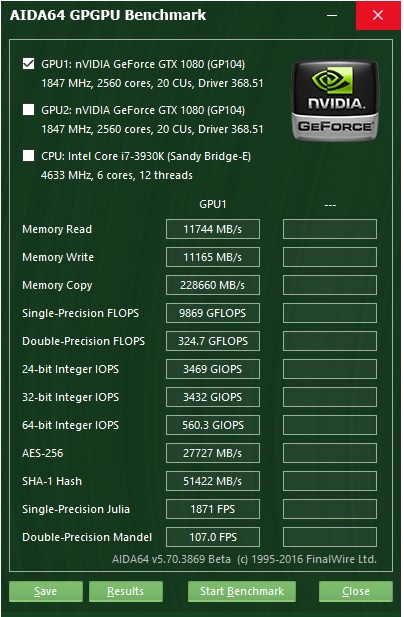Click the 560.3 GIOPS 64-bit result
Viewport: 404px width, 617px height.
(213, 425)
